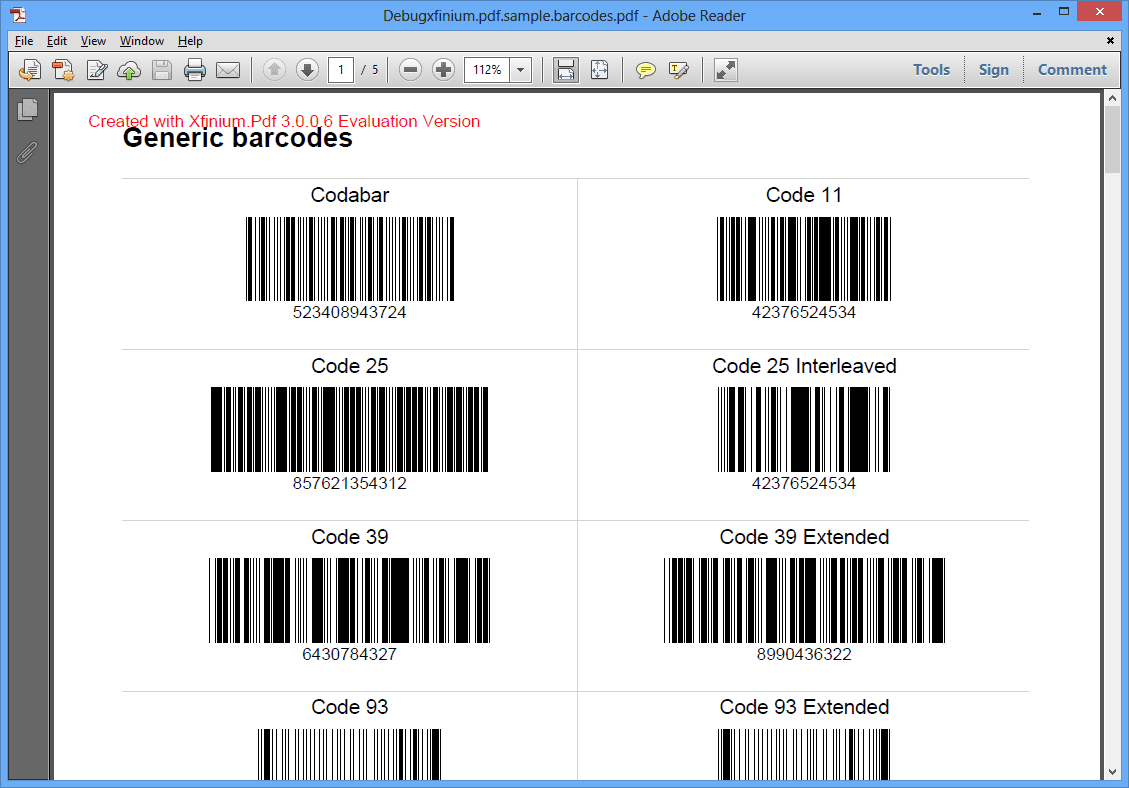Click the Codabar barcode image
The image size is (1129, 788).
point(350,259)
